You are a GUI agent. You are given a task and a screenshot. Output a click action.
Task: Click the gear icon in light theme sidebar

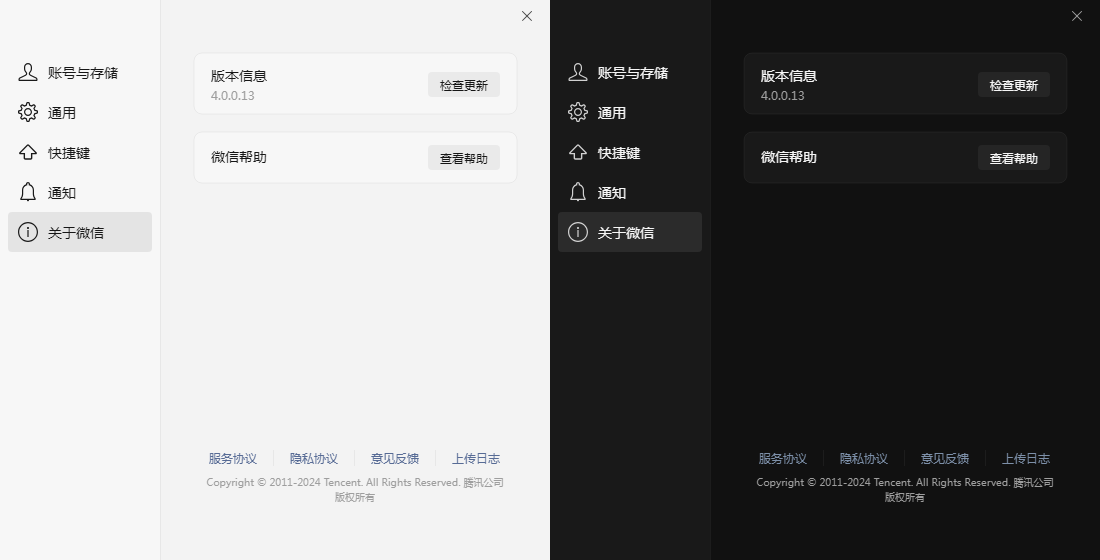pyautogui.click(x=28, y=112)
